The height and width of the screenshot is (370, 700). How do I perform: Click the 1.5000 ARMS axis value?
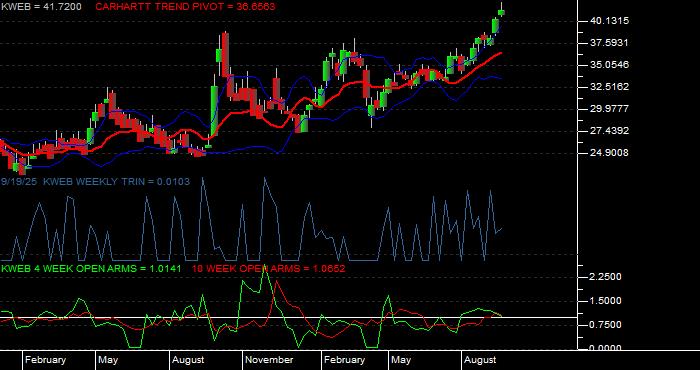(x=605, y=301)
